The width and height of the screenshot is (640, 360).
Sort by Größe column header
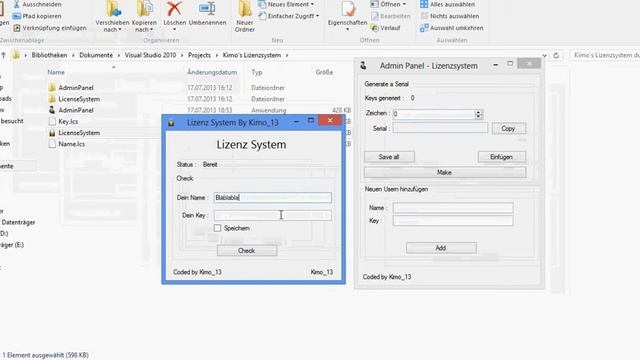pos(324,72)
